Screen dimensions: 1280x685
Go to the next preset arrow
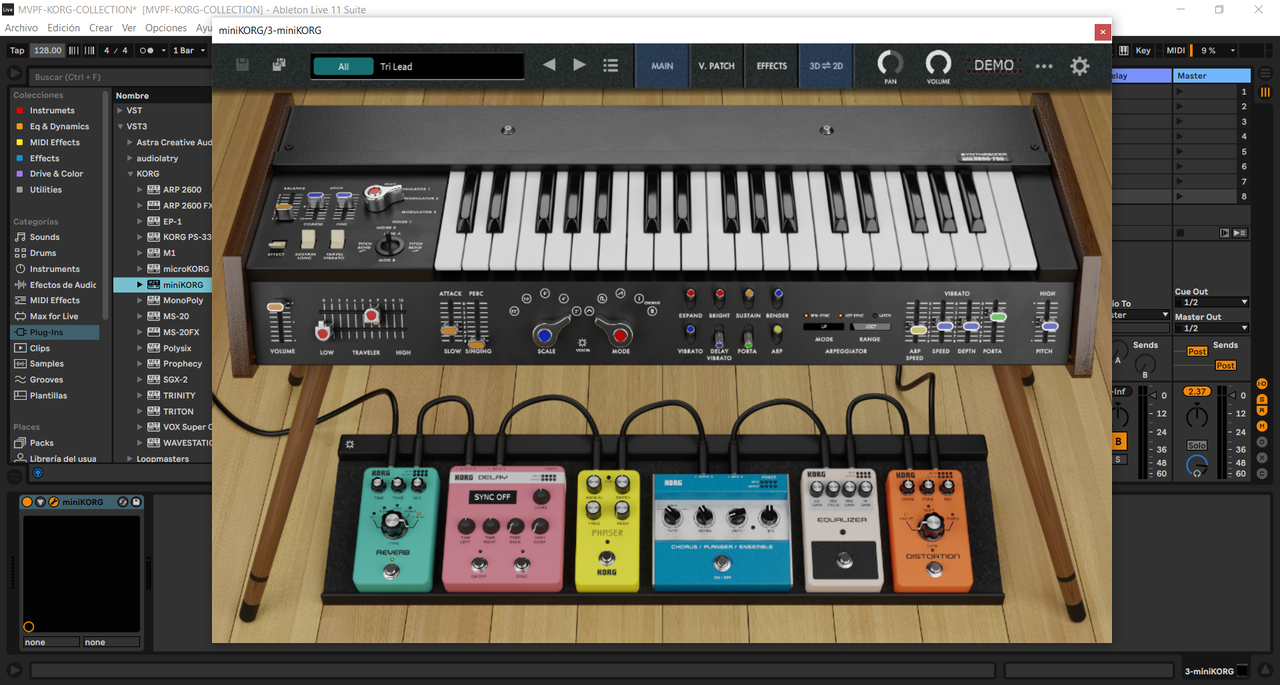(x=579, y=65)
